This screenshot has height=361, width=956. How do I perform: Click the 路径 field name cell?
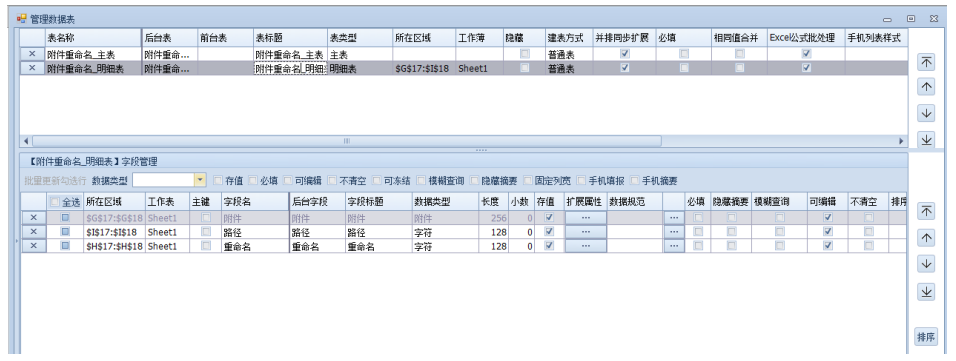255,231
